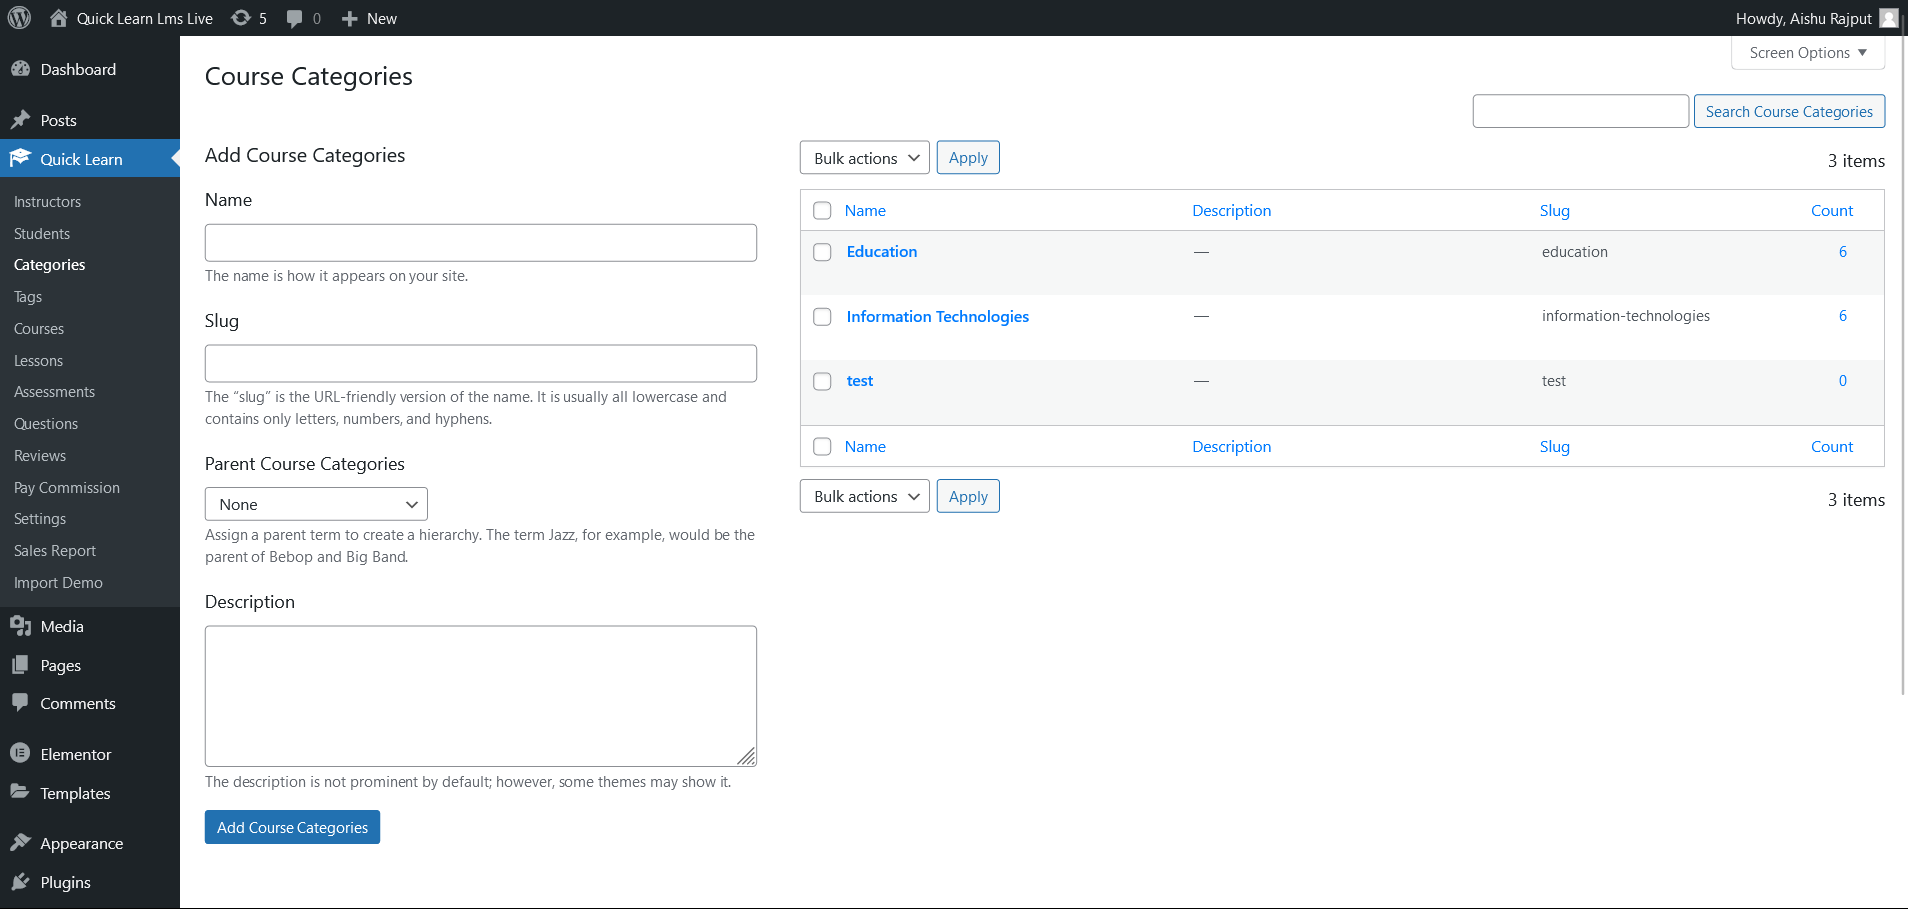The width and height of the screenshot is (1920, 913).
Task: Check the Information Technologies row checkbox
Action: coord(822,317)
